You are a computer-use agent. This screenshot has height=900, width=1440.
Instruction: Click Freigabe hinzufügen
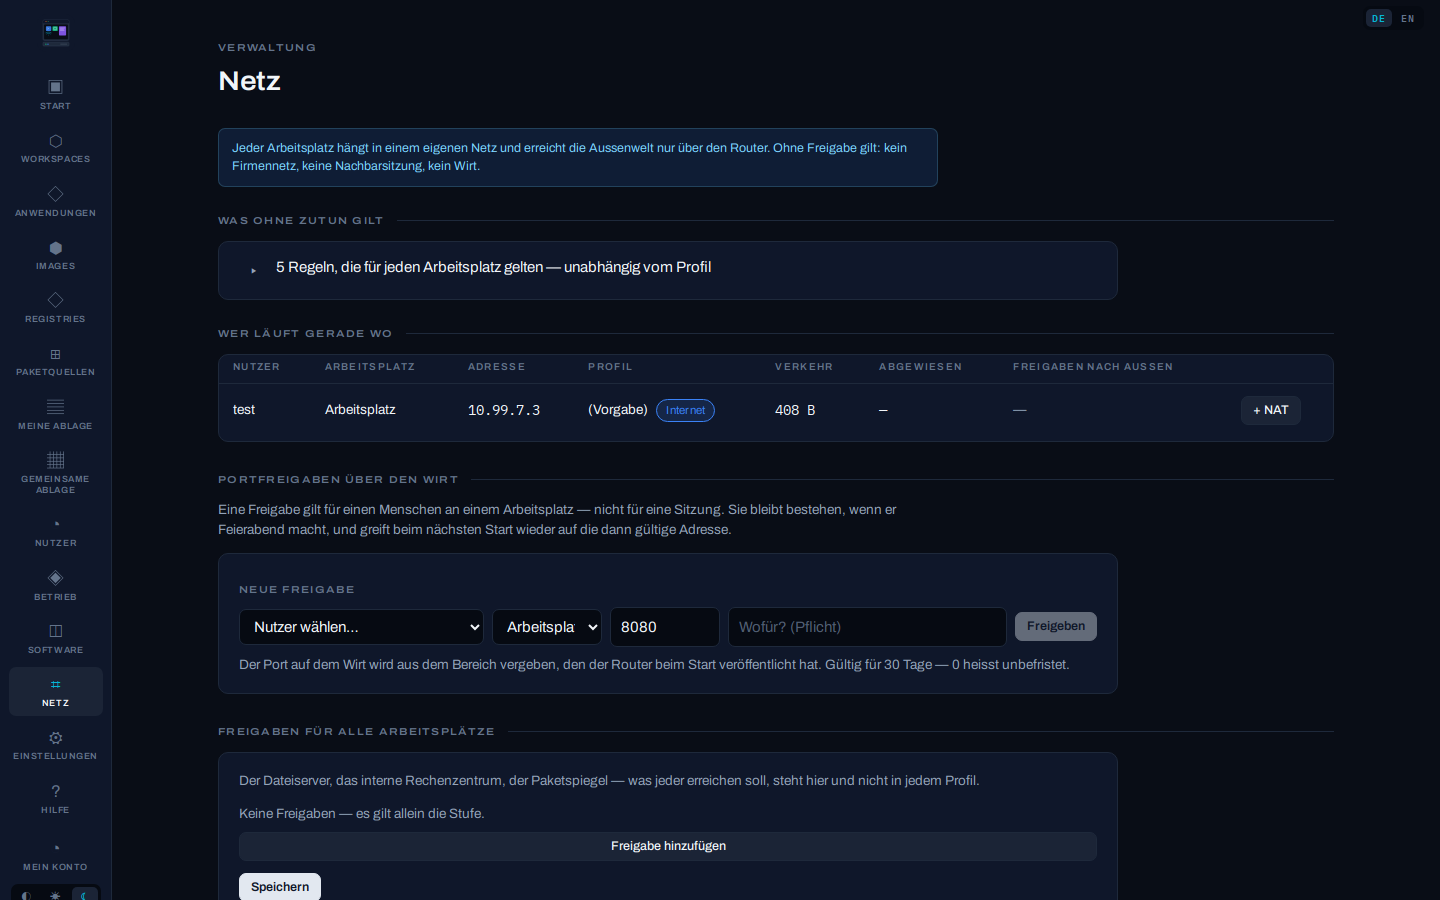[x=668, y=846]
